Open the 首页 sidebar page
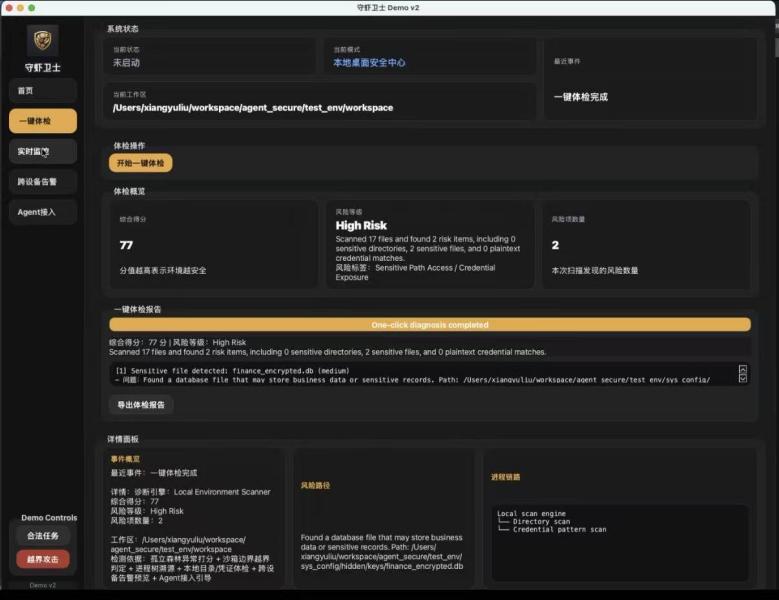This screenshot has height=600, width=779. (x=43, y=91)
